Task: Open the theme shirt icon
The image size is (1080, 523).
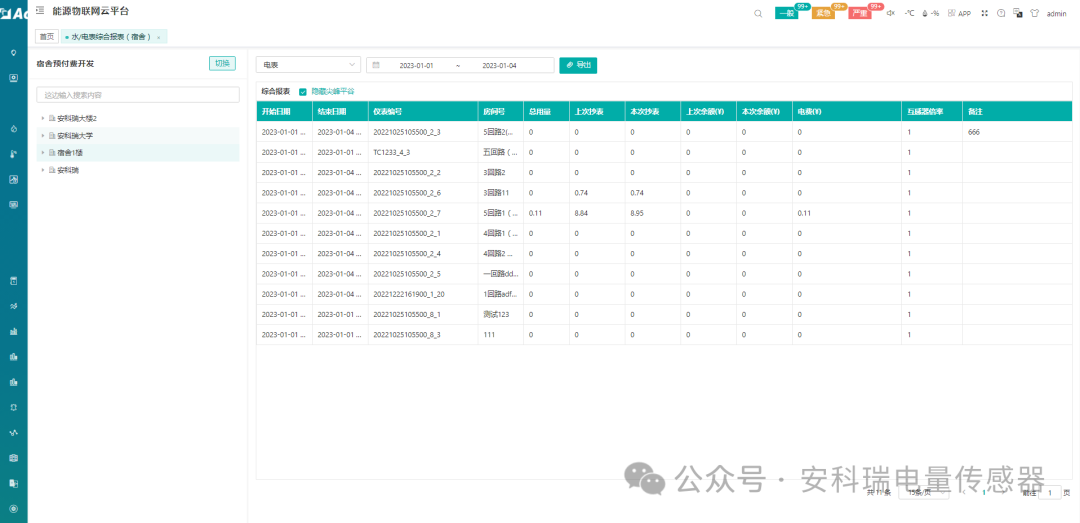Action: (1034, 13)
